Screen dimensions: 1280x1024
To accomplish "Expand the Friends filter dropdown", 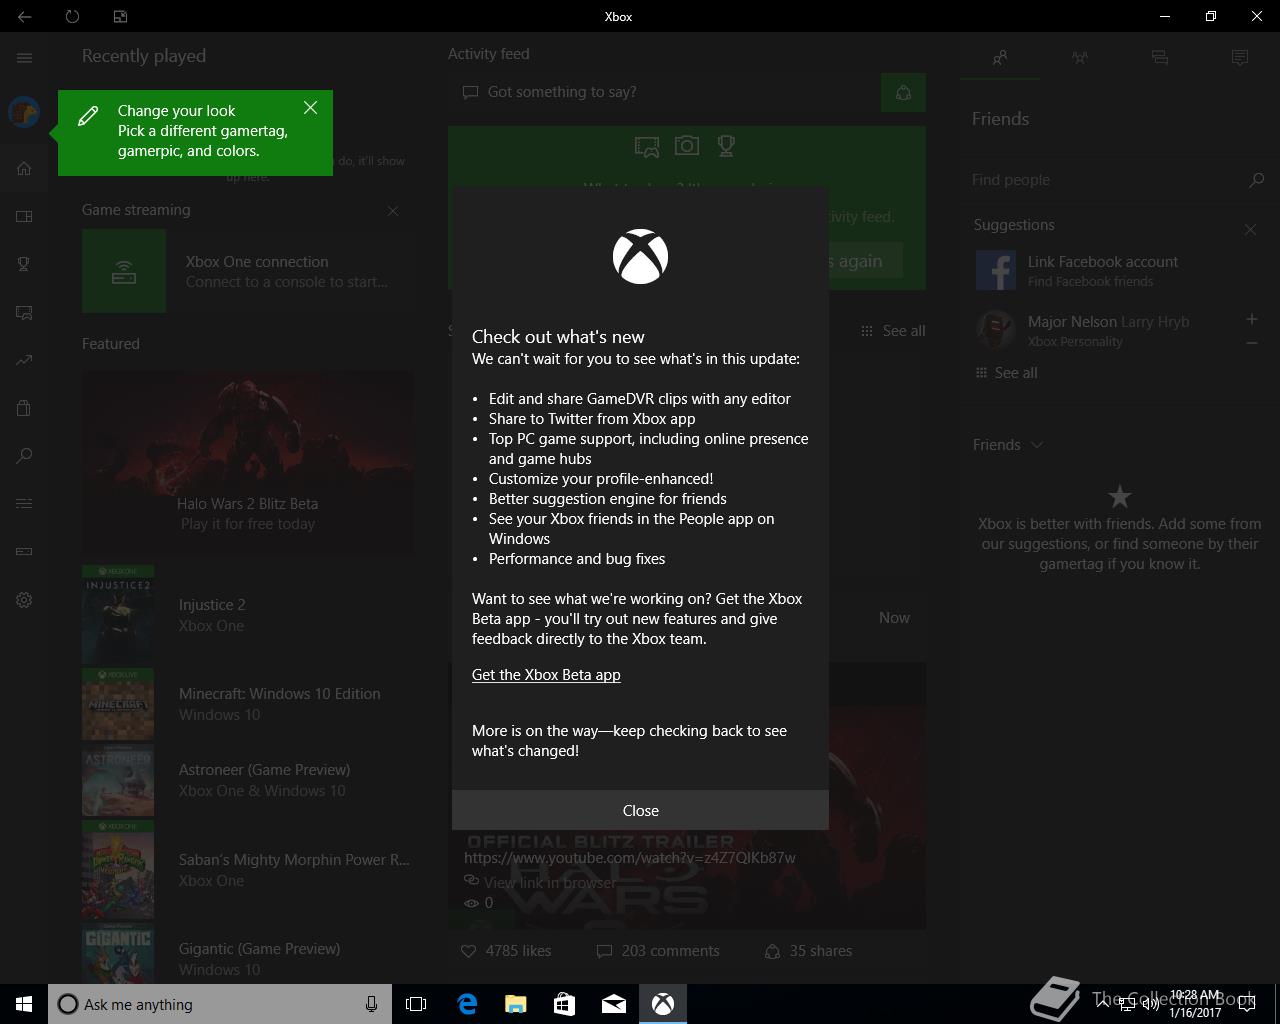I will tap(1008, 445).
